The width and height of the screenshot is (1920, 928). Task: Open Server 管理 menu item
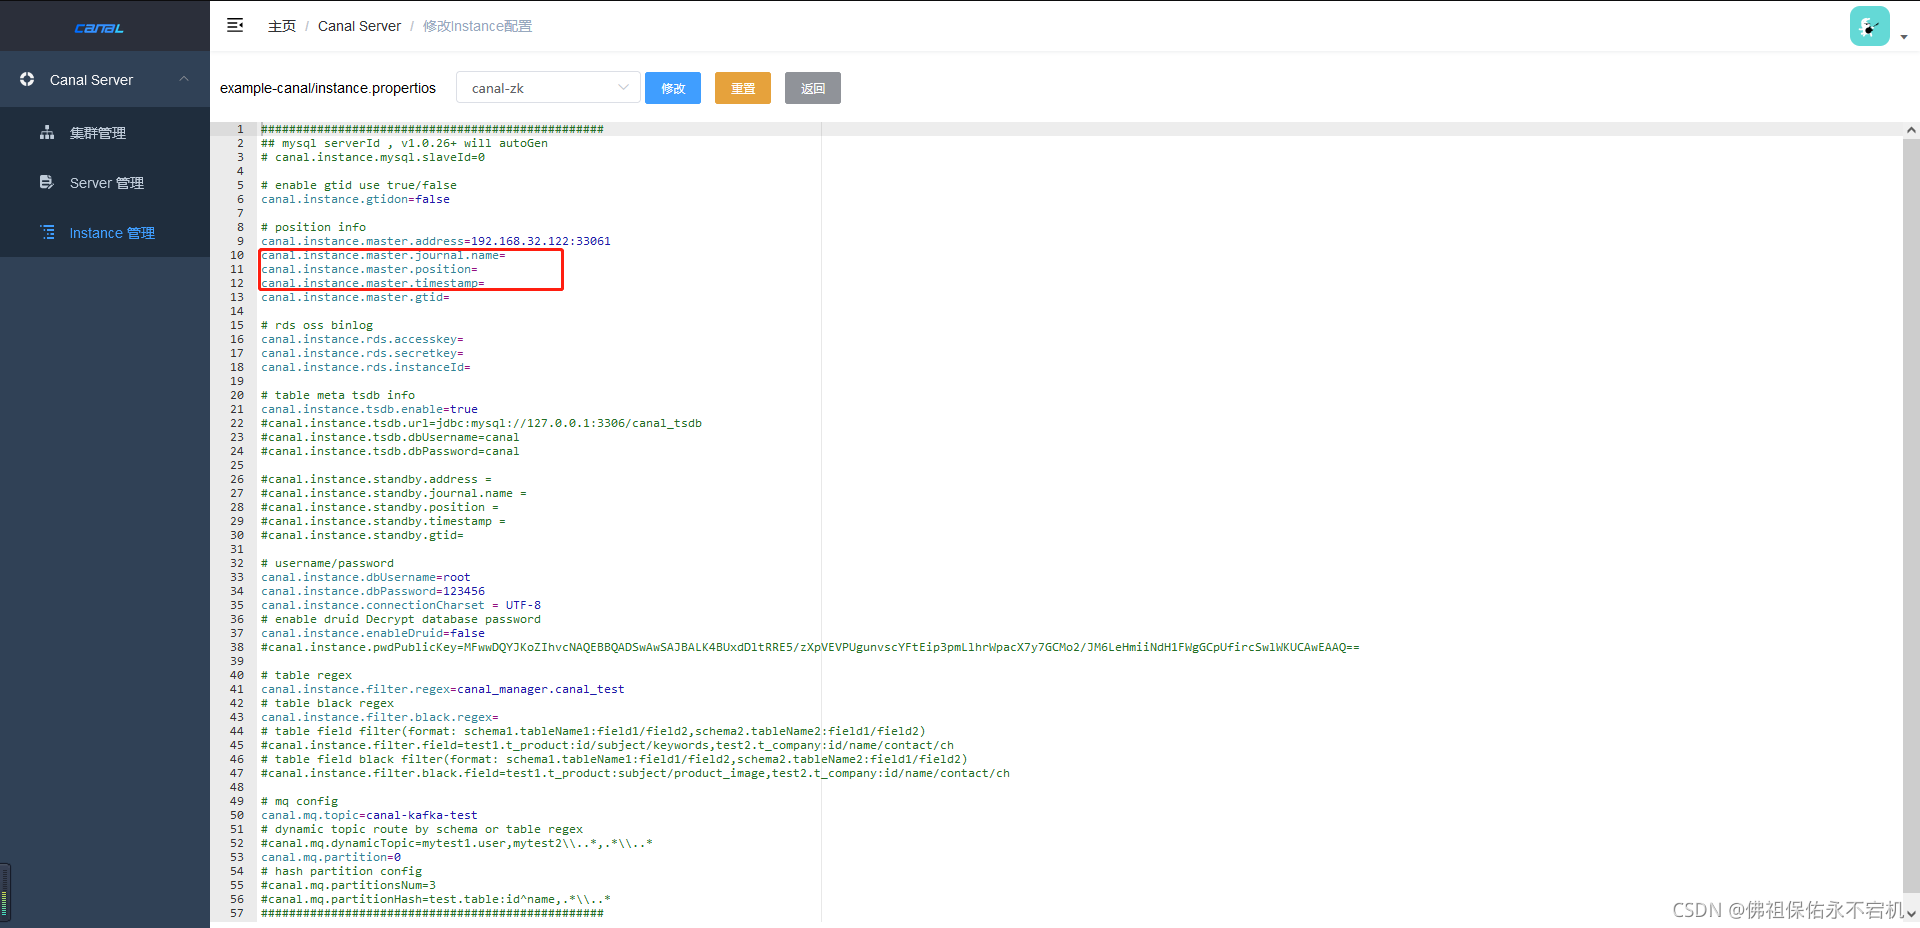tap(107, 183)
